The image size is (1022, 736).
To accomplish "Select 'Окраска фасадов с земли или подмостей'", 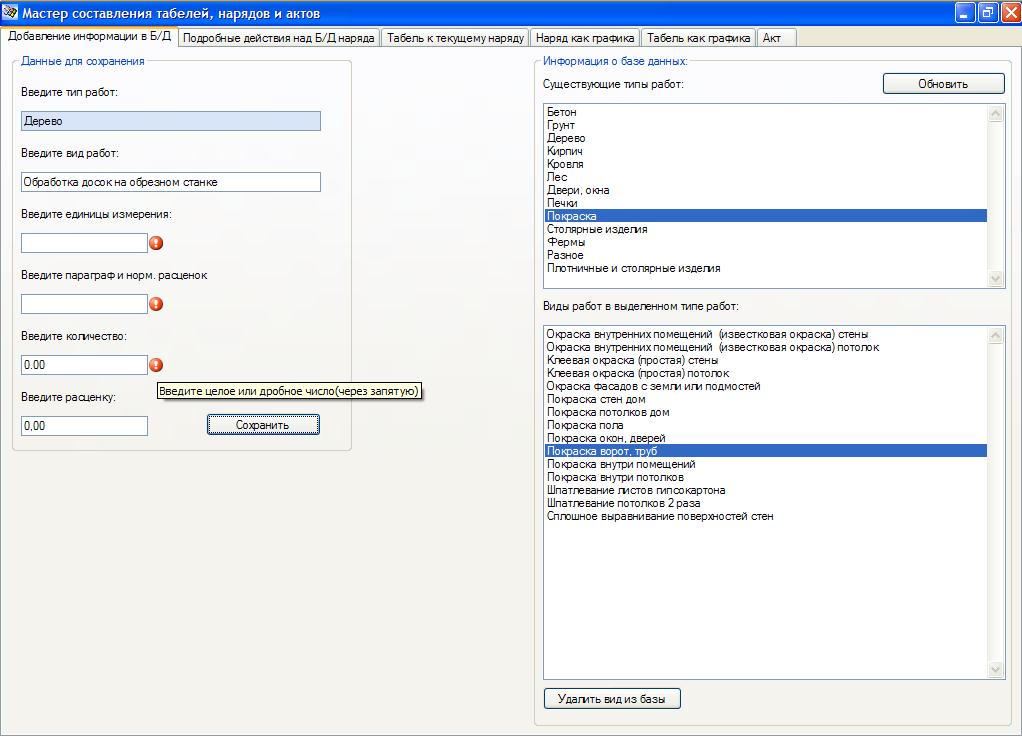I will (x=766, y=387).
